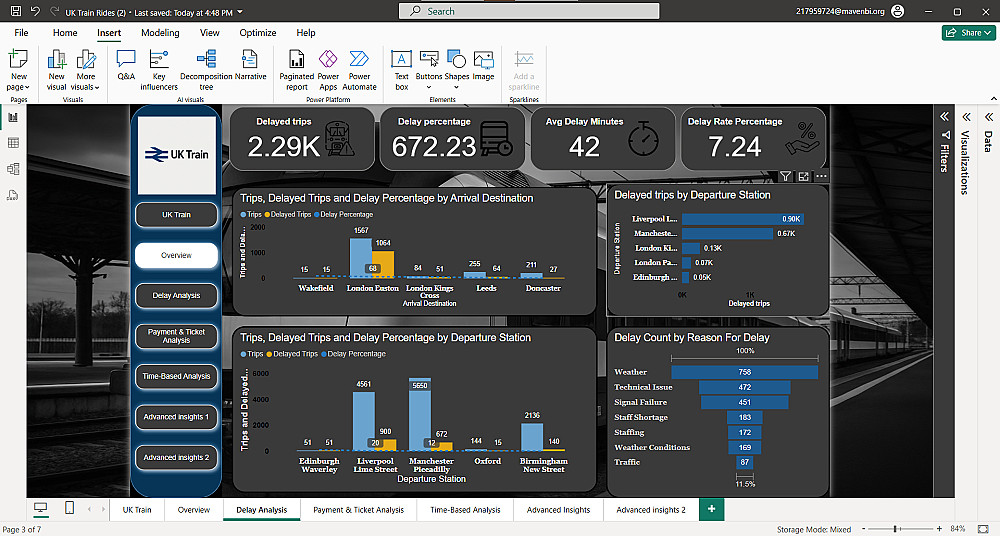The image size is (1000, 536).
Task: Open the New page dropdown
Action: [x=19, y=87]
